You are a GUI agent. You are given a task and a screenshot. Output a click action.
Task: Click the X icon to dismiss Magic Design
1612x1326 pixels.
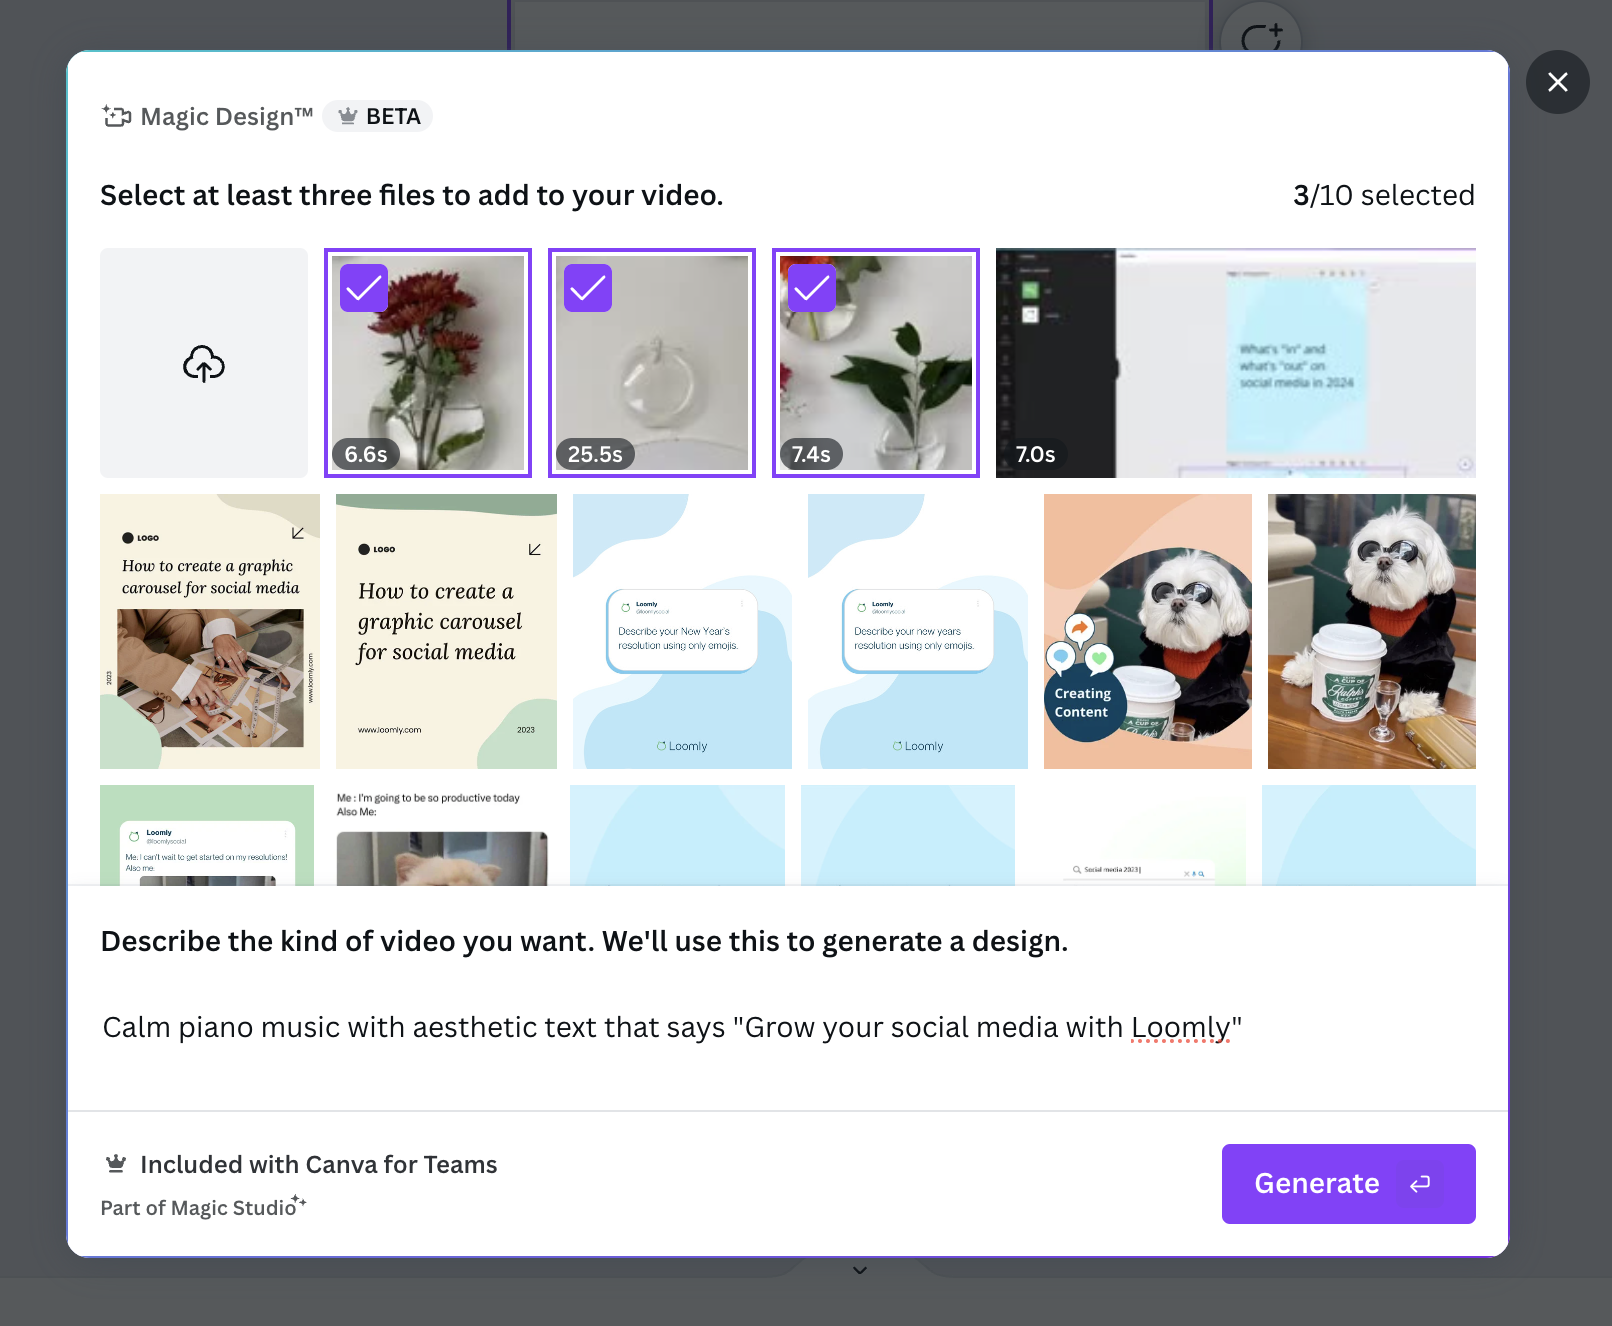pyautogui.click(x=1557, y=82)
